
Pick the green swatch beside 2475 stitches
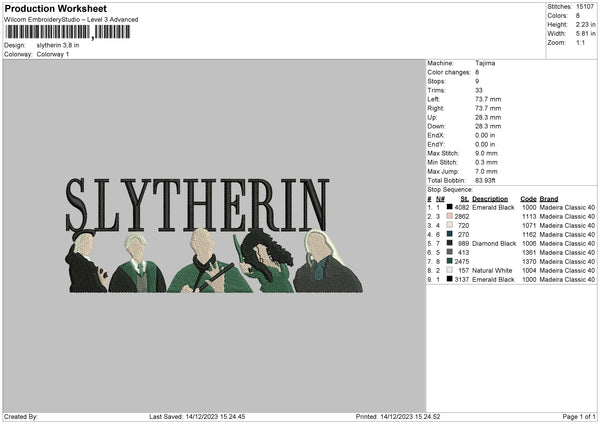point(450,261)
